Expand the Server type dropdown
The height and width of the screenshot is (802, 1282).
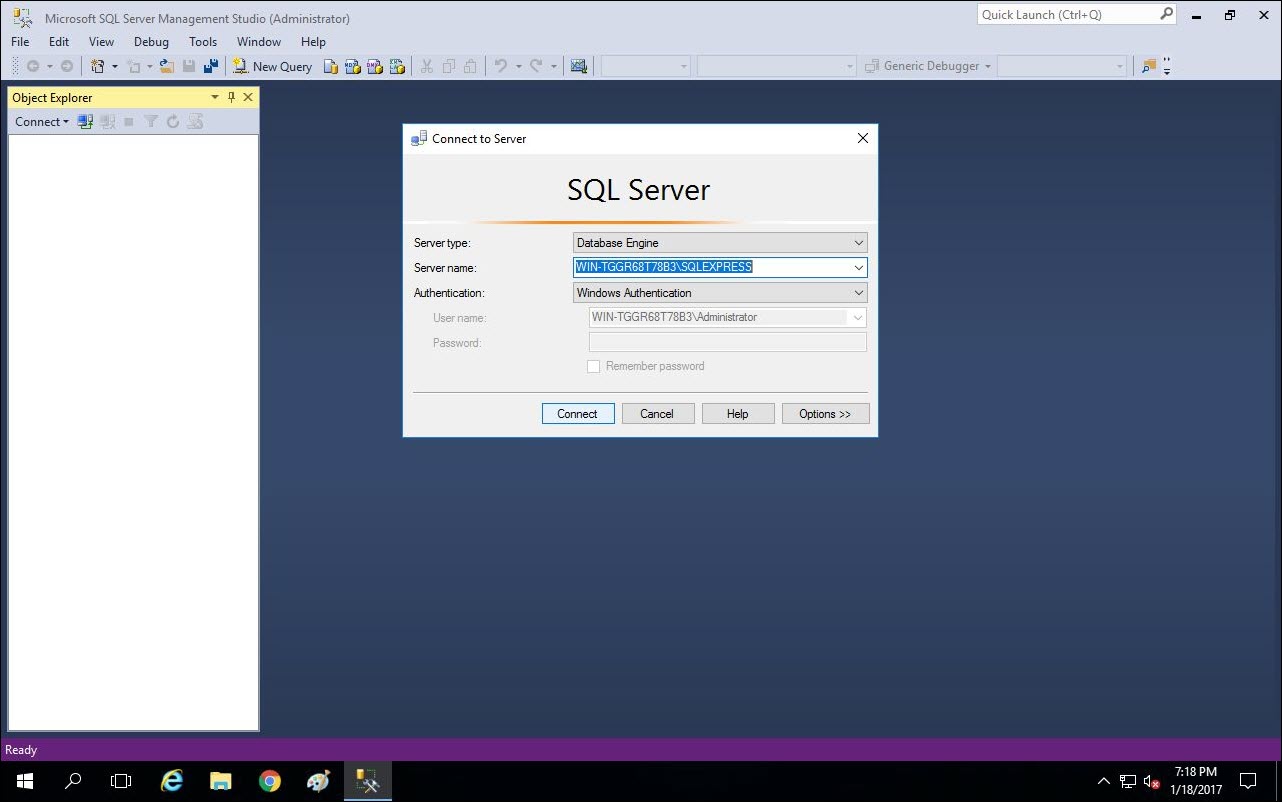(858, 243)
